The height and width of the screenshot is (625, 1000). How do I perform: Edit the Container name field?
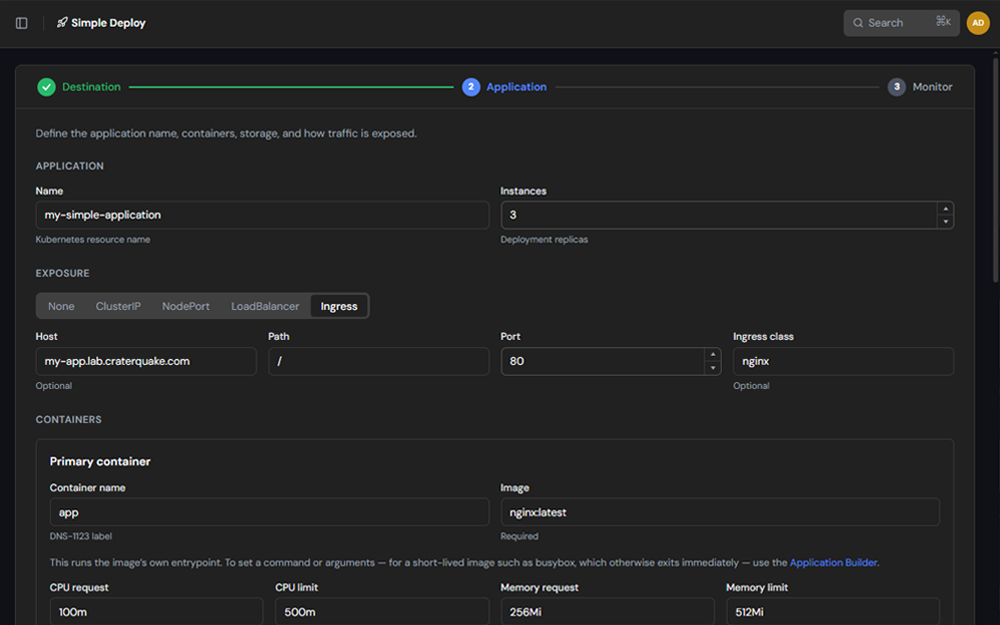[269, 512]
